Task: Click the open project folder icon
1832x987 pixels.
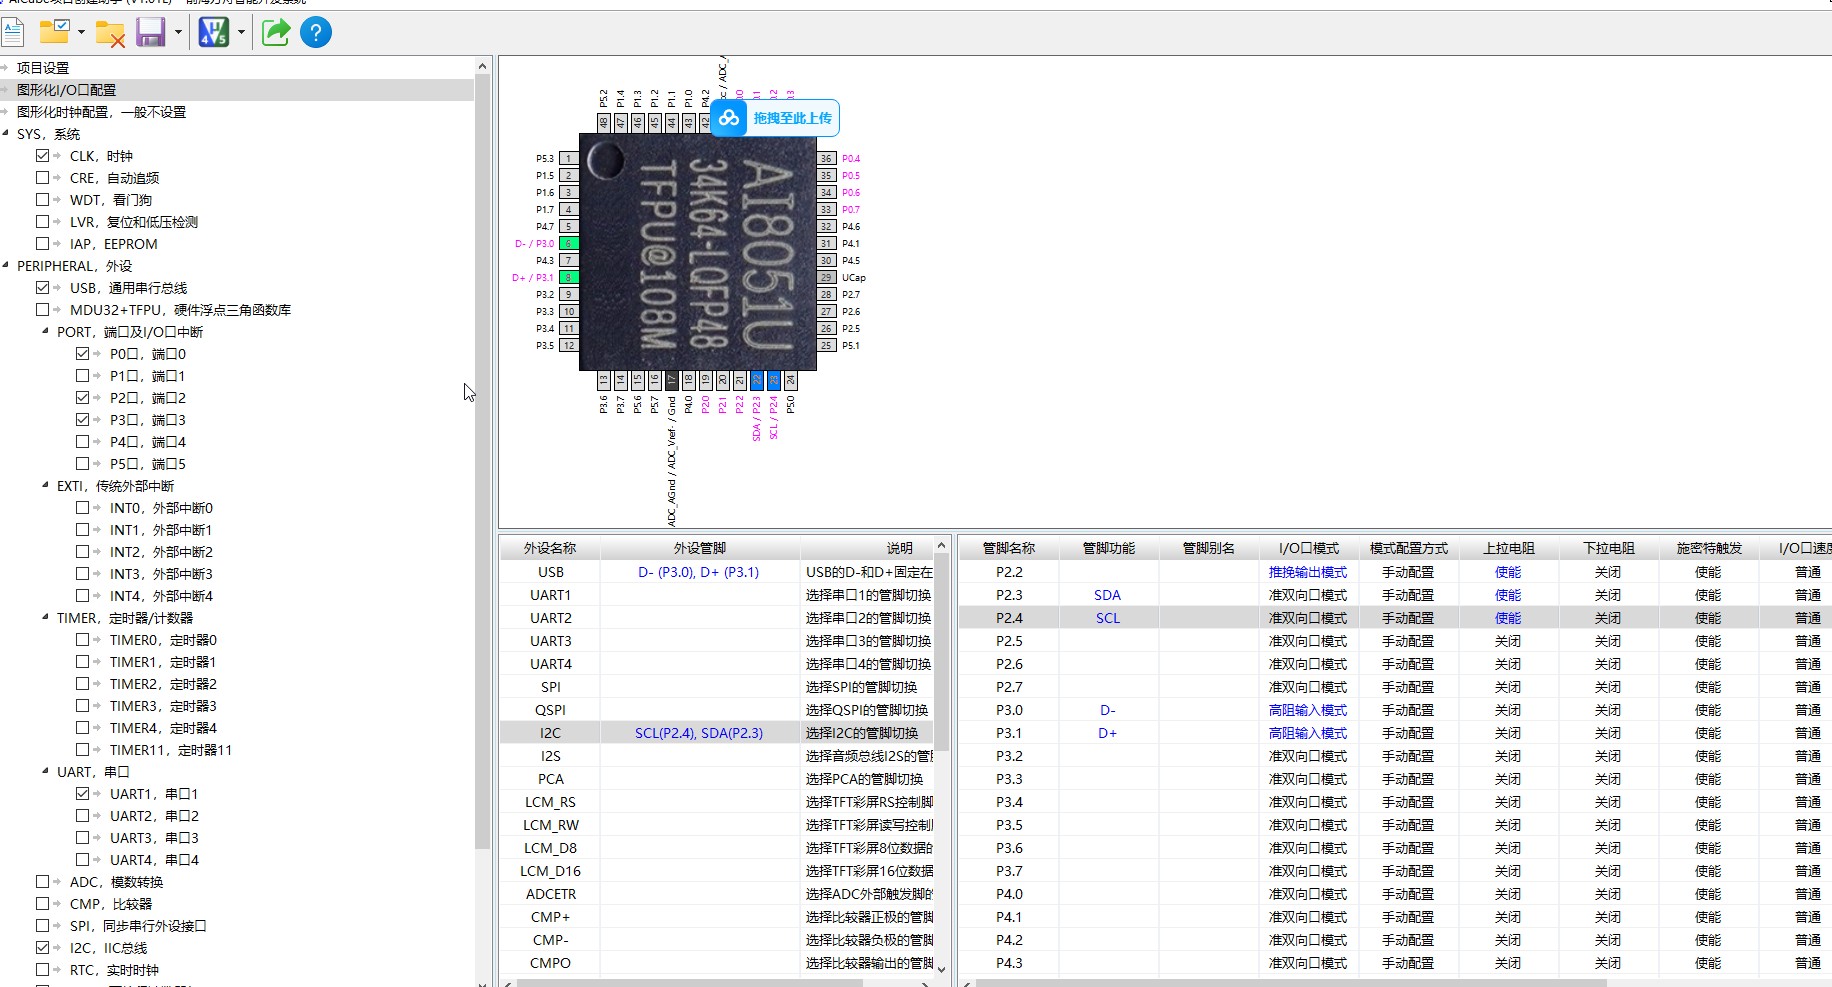Action: click(54, 33)
